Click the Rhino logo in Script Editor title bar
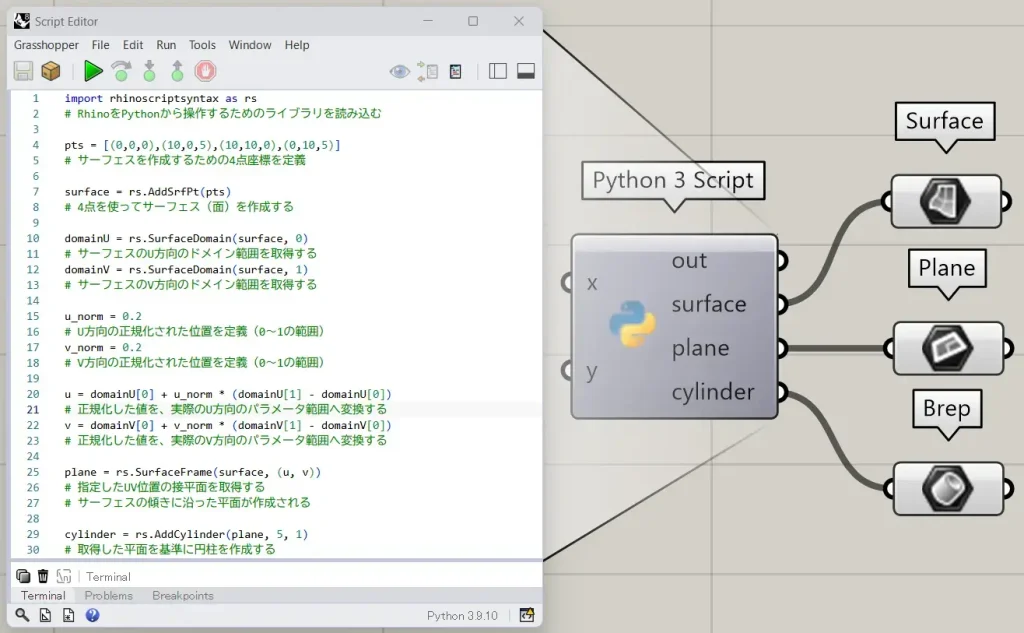Viewport: 1024px width, 633px height. [x=22, y=21]
